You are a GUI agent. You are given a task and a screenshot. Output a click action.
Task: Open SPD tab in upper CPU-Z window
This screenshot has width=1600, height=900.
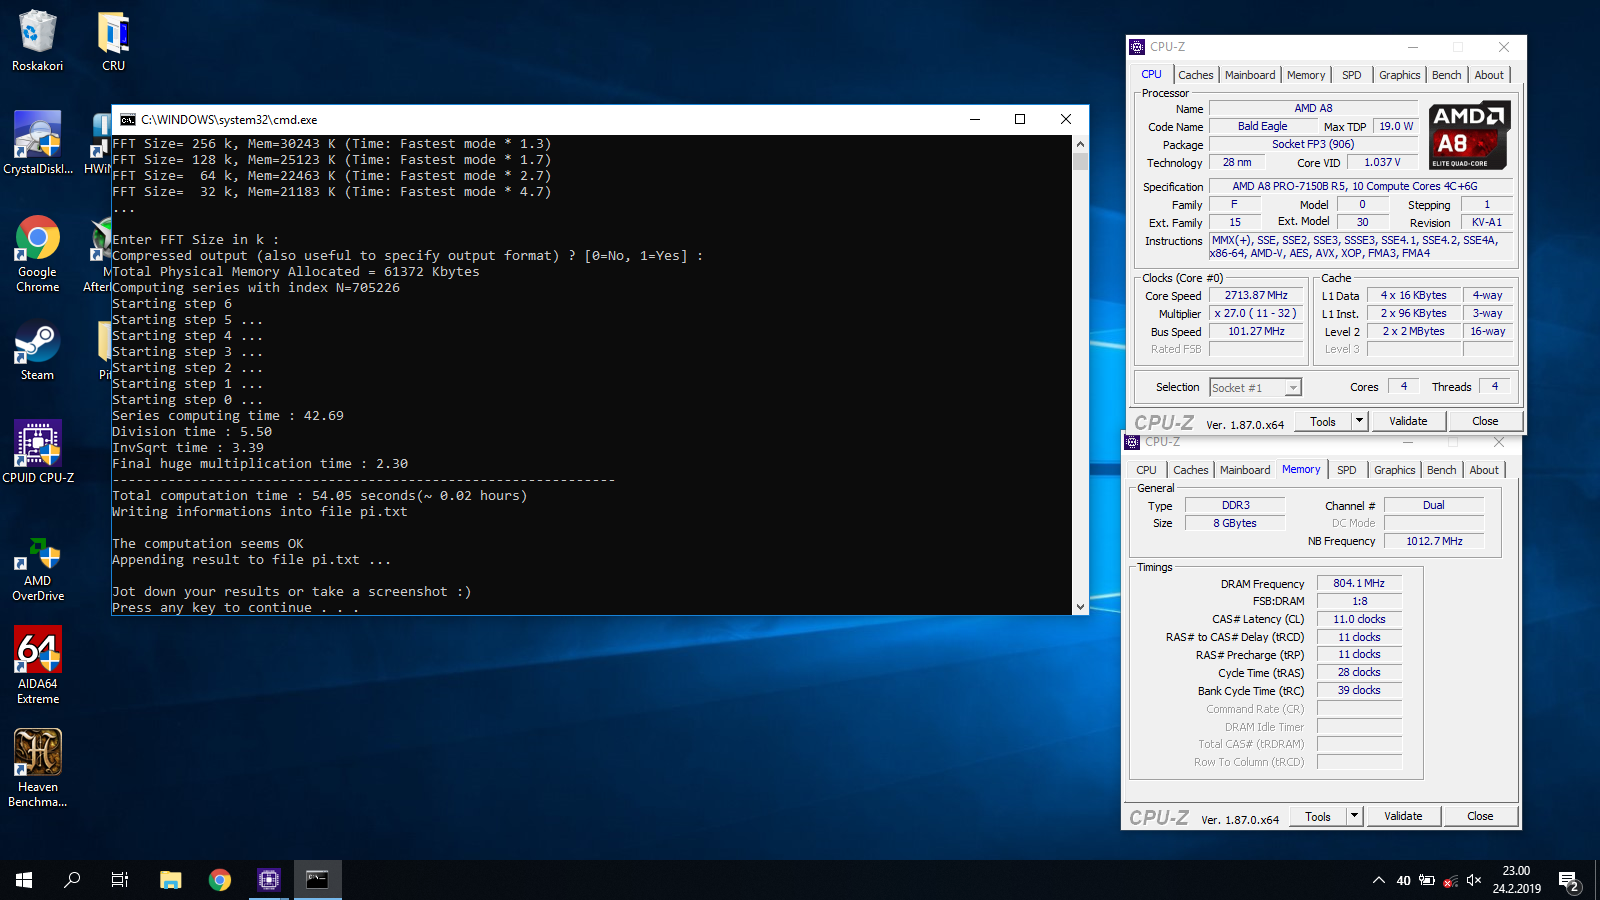[1351, 75]
